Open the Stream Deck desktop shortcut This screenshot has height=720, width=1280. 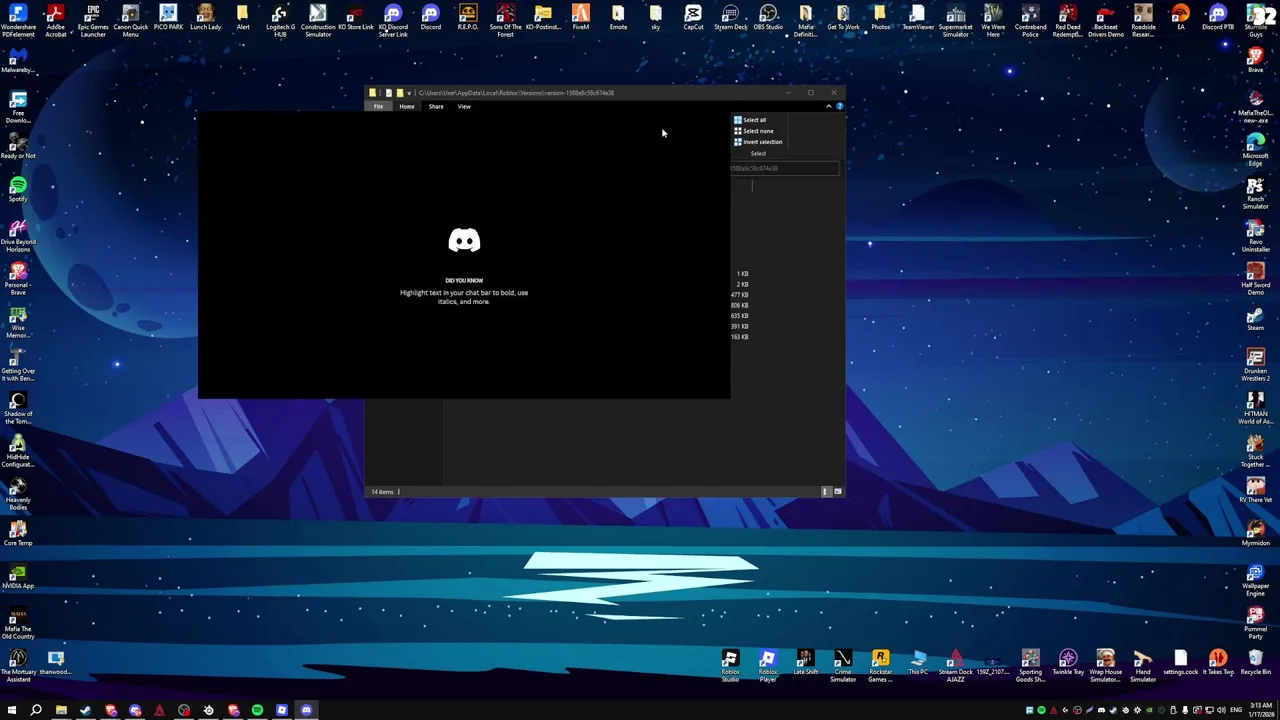click(x=730, y=18)
